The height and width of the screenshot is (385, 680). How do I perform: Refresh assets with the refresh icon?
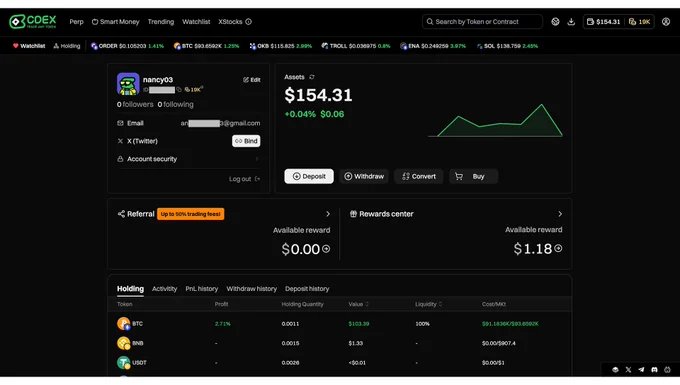[312, 77]
